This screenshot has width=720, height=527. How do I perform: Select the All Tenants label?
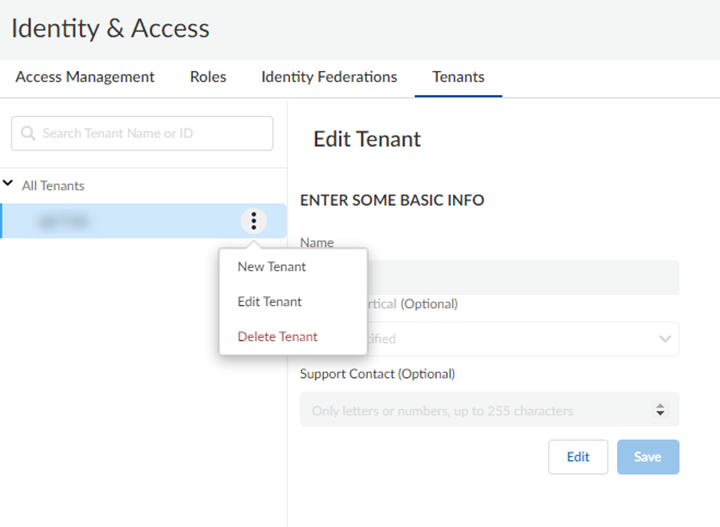pos(53,186)
